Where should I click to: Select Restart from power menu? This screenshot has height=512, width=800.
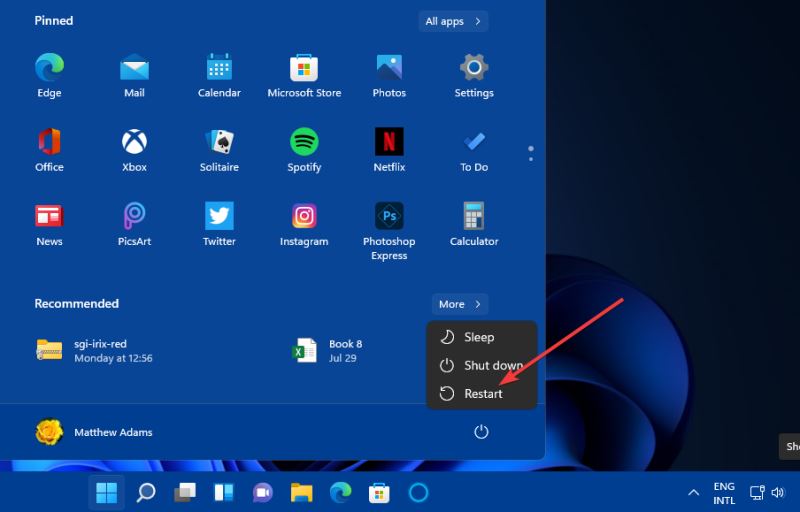(482, 394)
